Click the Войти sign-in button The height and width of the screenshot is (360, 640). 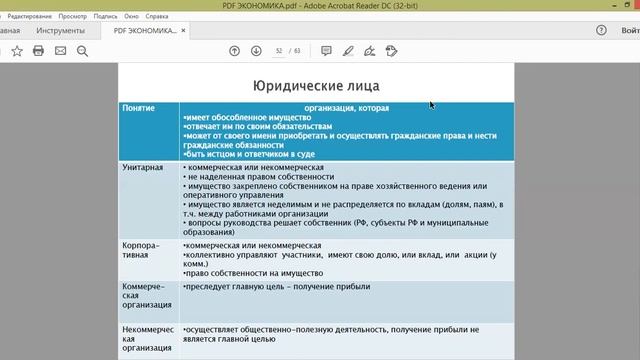[x=630, y=31]
